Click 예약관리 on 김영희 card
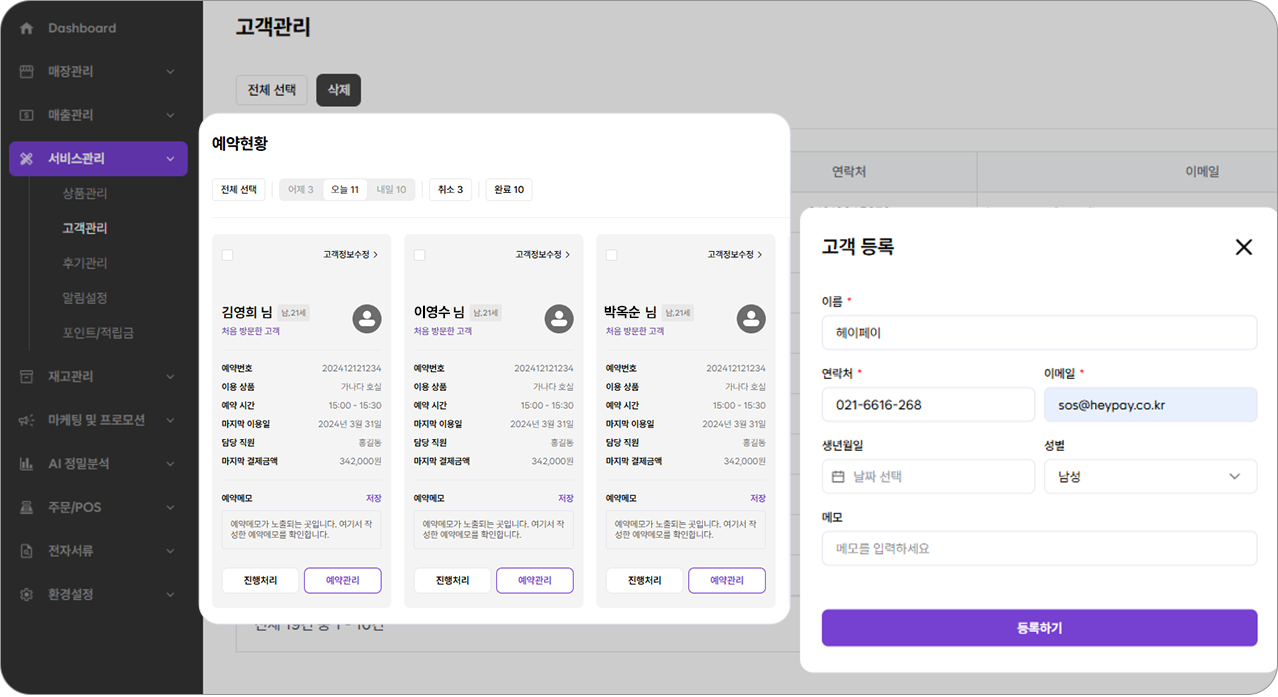 [343, 581]
